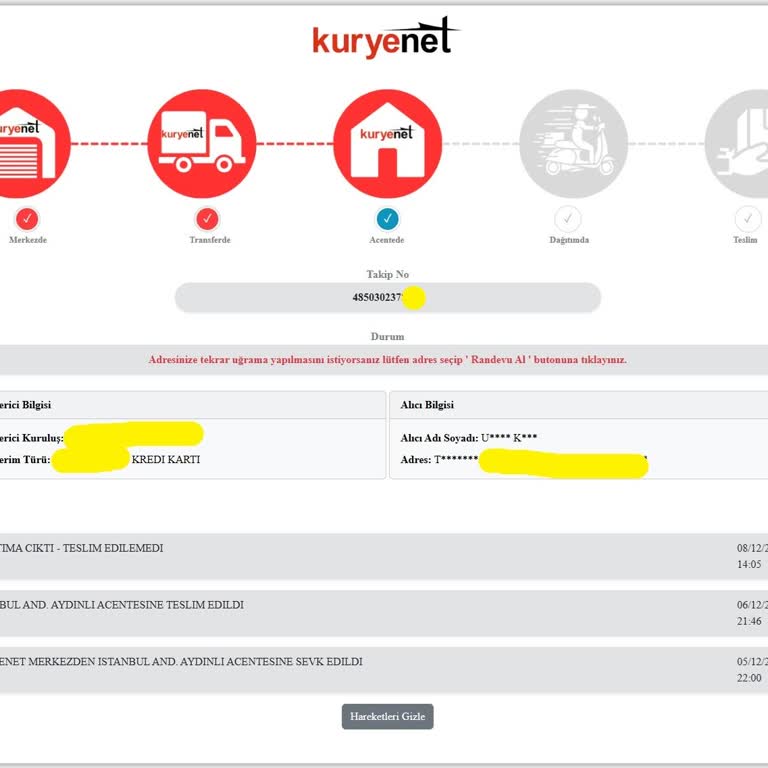Click the 'Alıcı Bilgisi' panel header
This screenshot has width=768, height=768.
pos(578,405)
